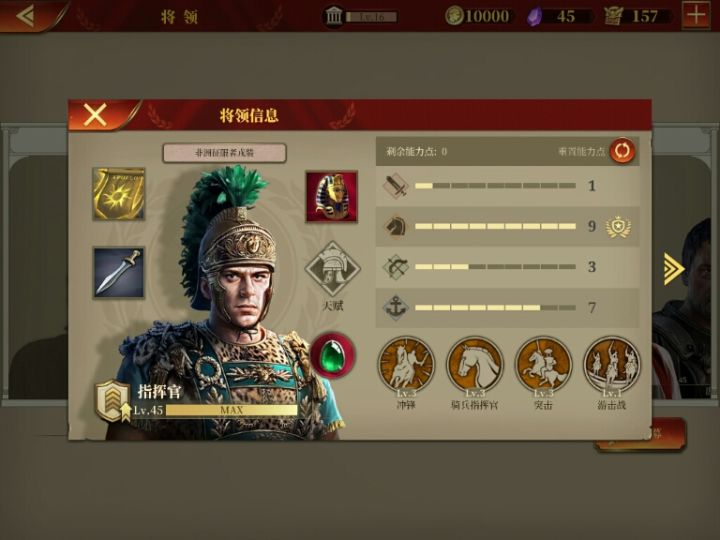Click the infantry sword ability row

507,186
